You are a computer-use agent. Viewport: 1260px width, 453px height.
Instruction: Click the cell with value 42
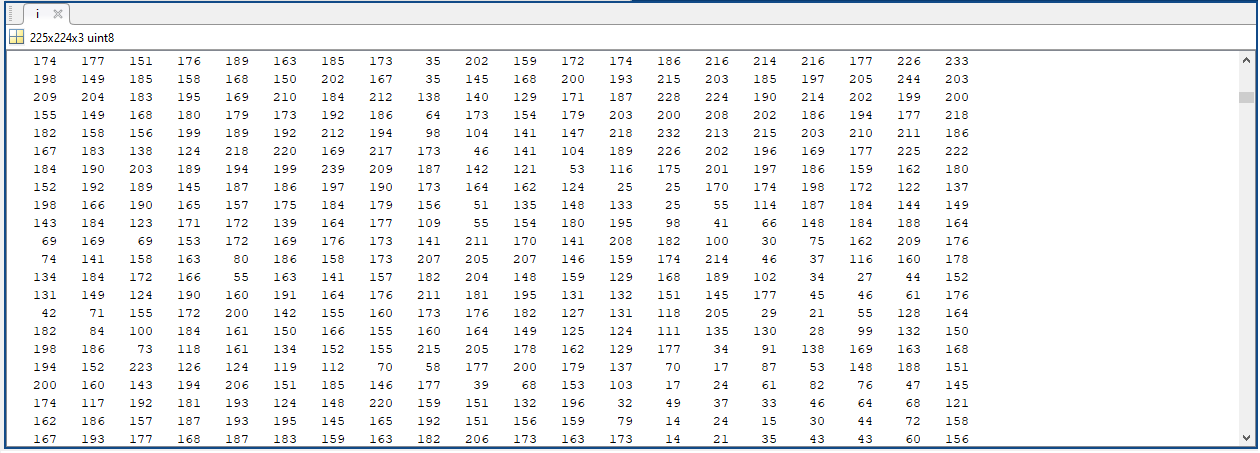click(49, 313)
